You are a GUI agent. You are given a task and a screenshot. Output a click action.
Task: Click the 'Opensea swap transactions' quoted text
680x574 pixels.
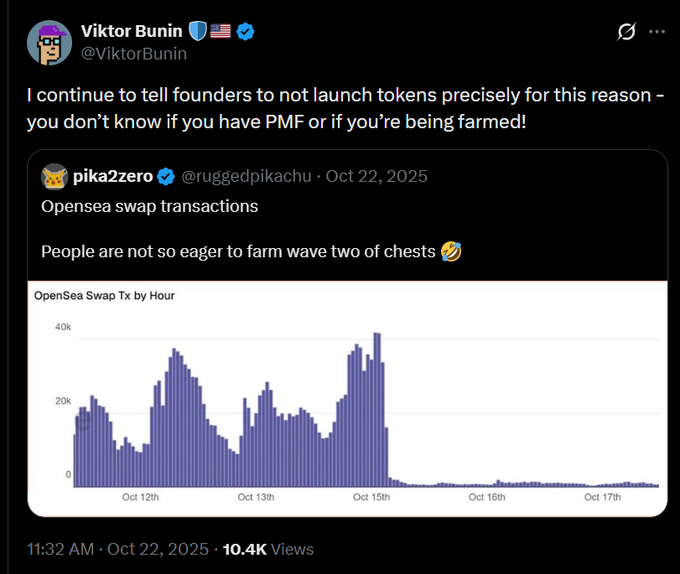click(x=149, y=206)
